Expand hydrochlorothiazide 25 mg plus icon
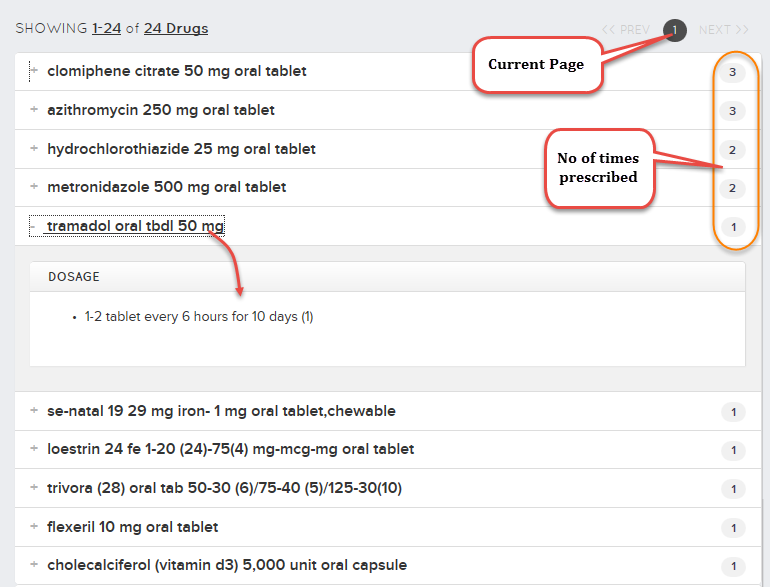The image size is (770, 587). [34, 148]
